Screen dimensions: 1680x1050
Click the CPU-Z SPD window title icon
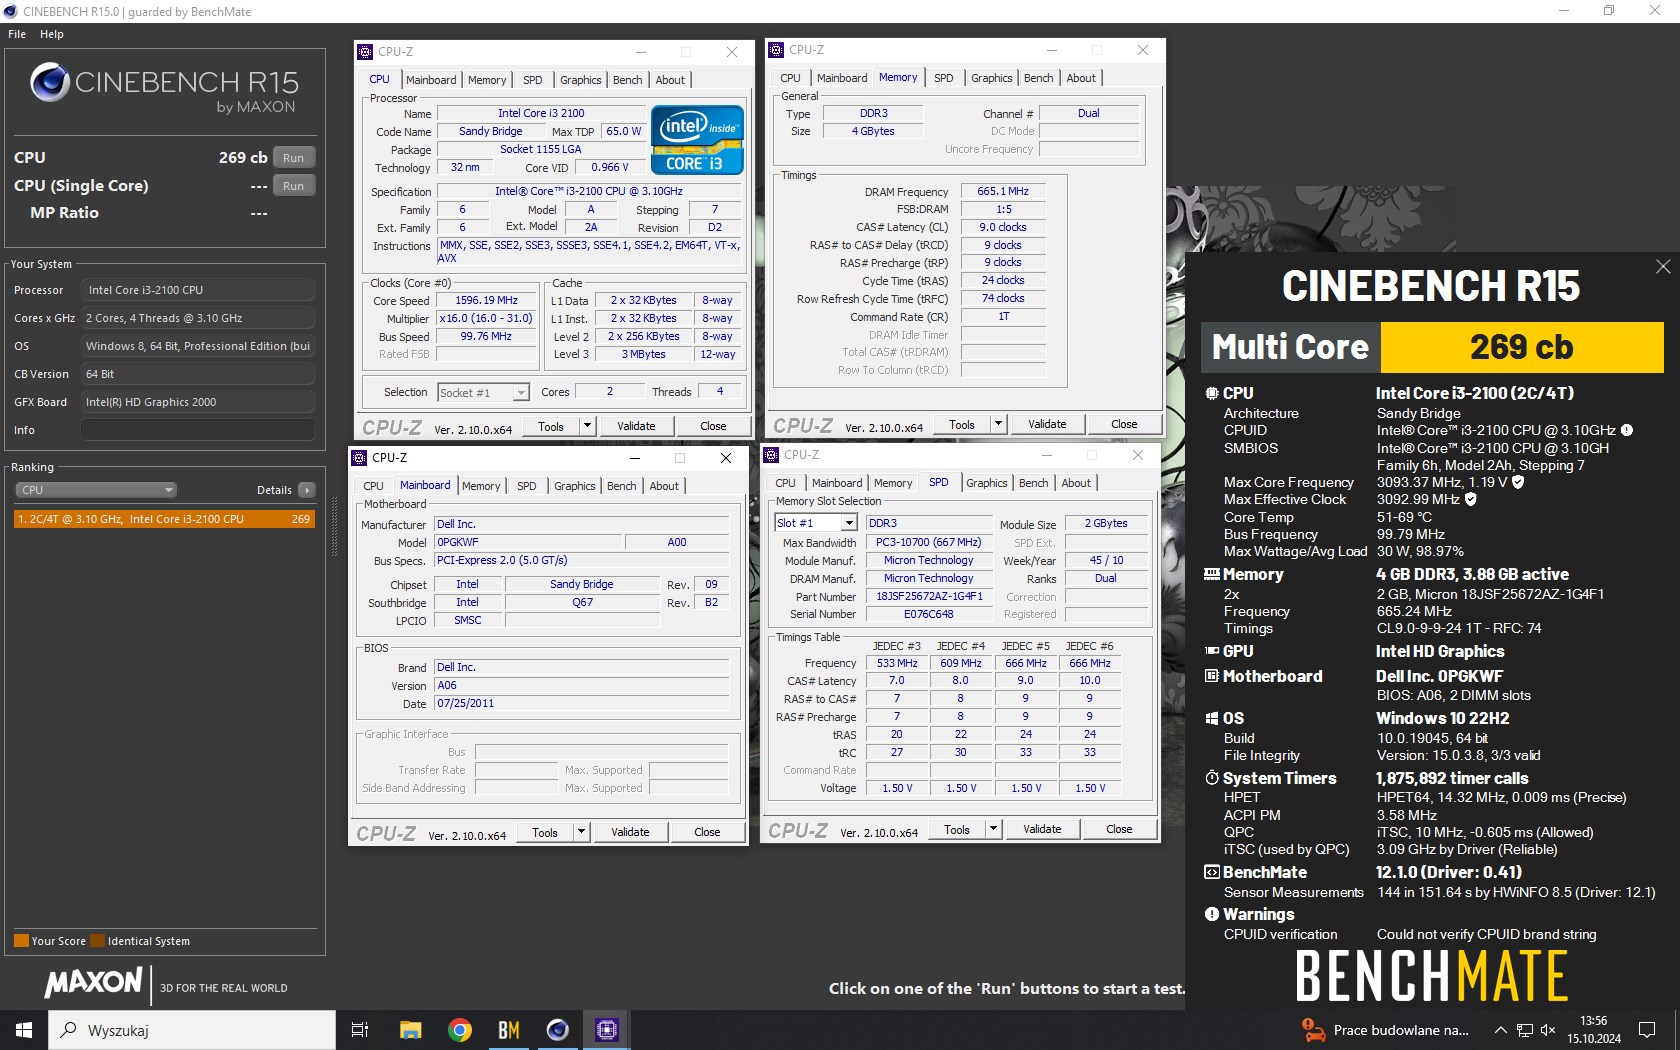point(771,455)
